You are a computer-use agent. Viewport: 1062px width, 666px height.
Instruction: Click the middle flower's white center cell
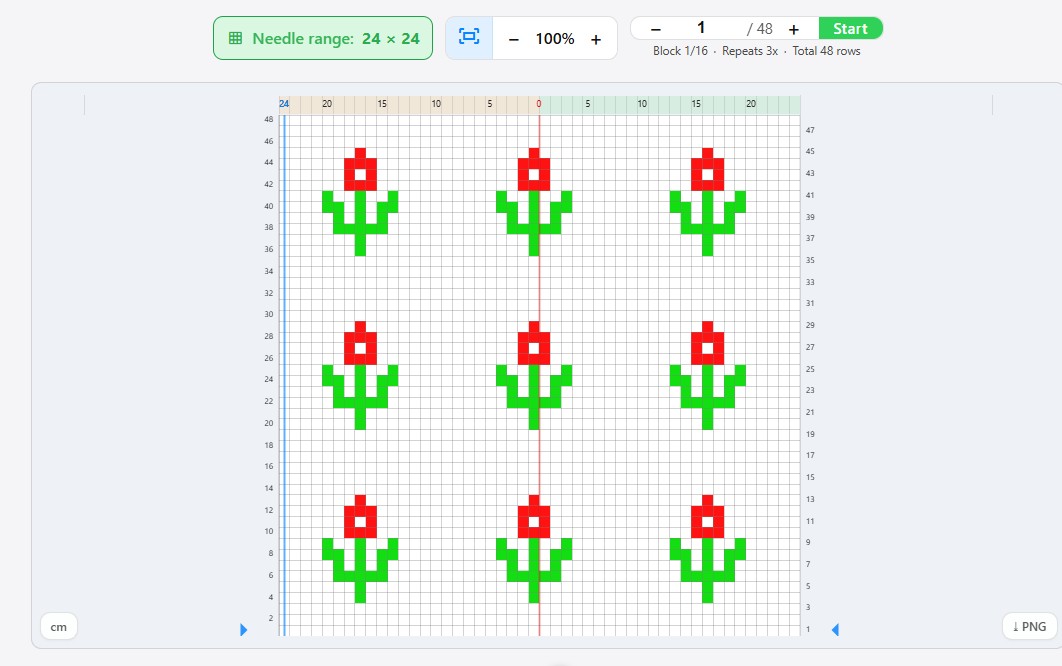[534, 348]
